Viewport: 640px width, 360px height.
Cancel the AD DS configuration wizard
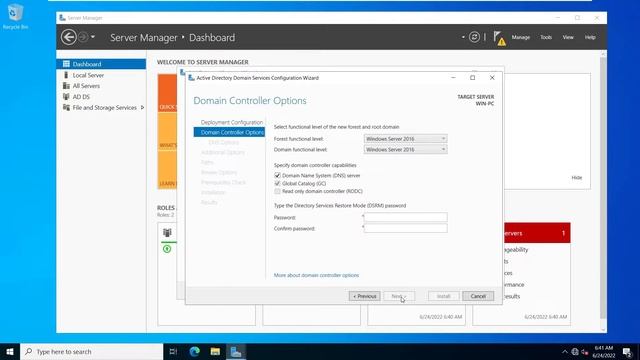point(478,296)
